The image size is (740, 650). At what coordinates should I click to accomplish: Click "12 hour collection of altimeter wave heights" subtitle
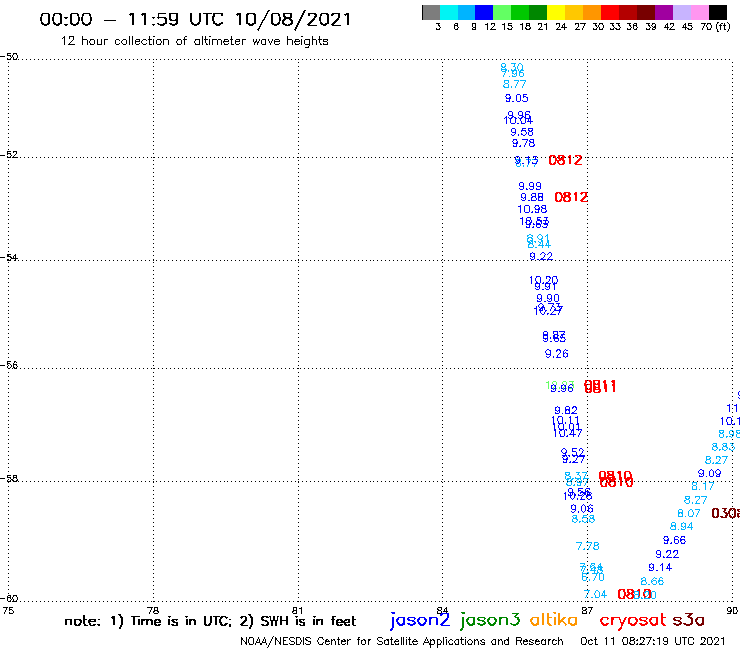[194, 41]
